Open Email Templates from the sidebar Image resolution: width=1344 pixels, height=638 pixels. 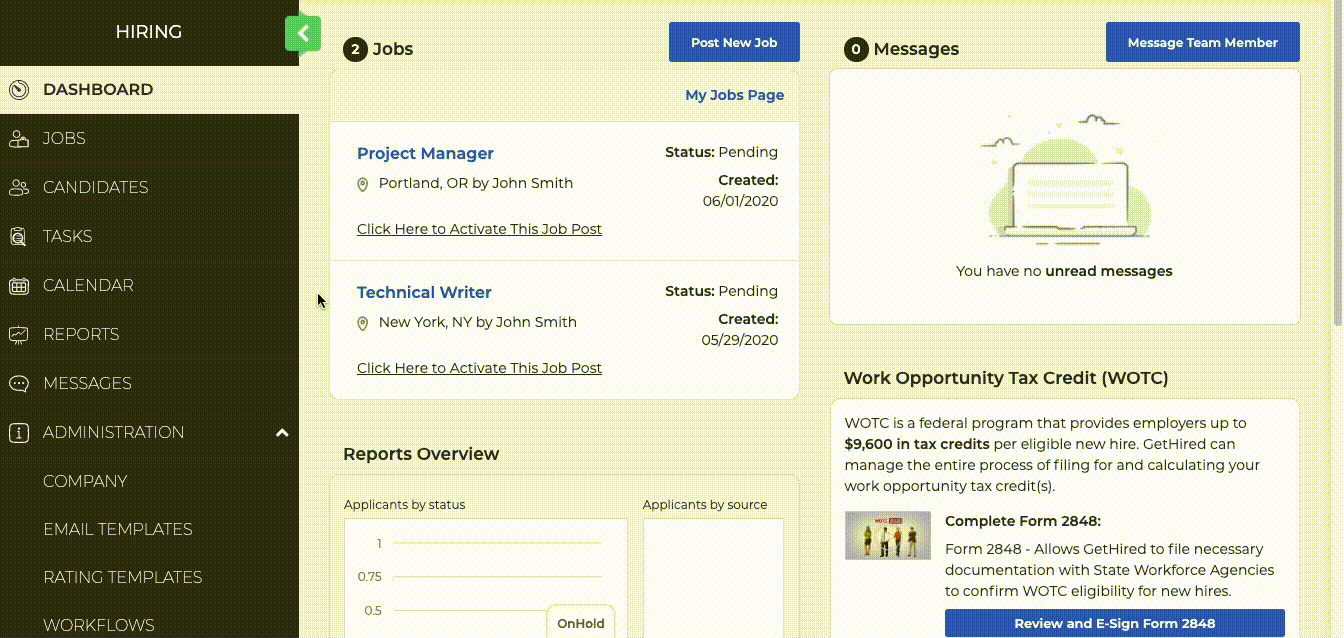click(118, 529)
